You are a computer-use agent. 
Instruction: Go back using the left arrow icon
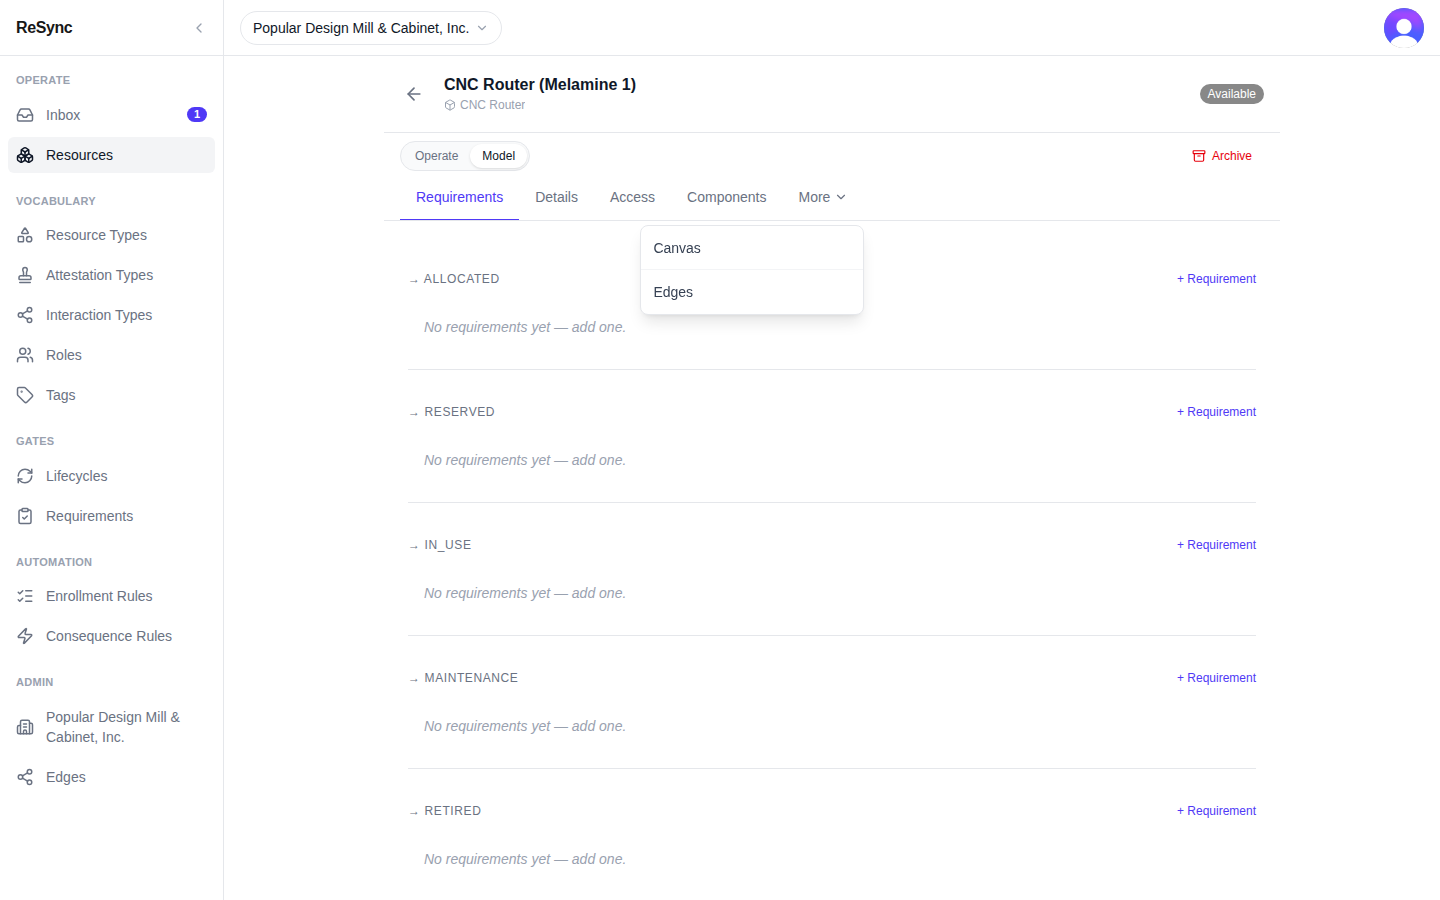click(414, 94)
